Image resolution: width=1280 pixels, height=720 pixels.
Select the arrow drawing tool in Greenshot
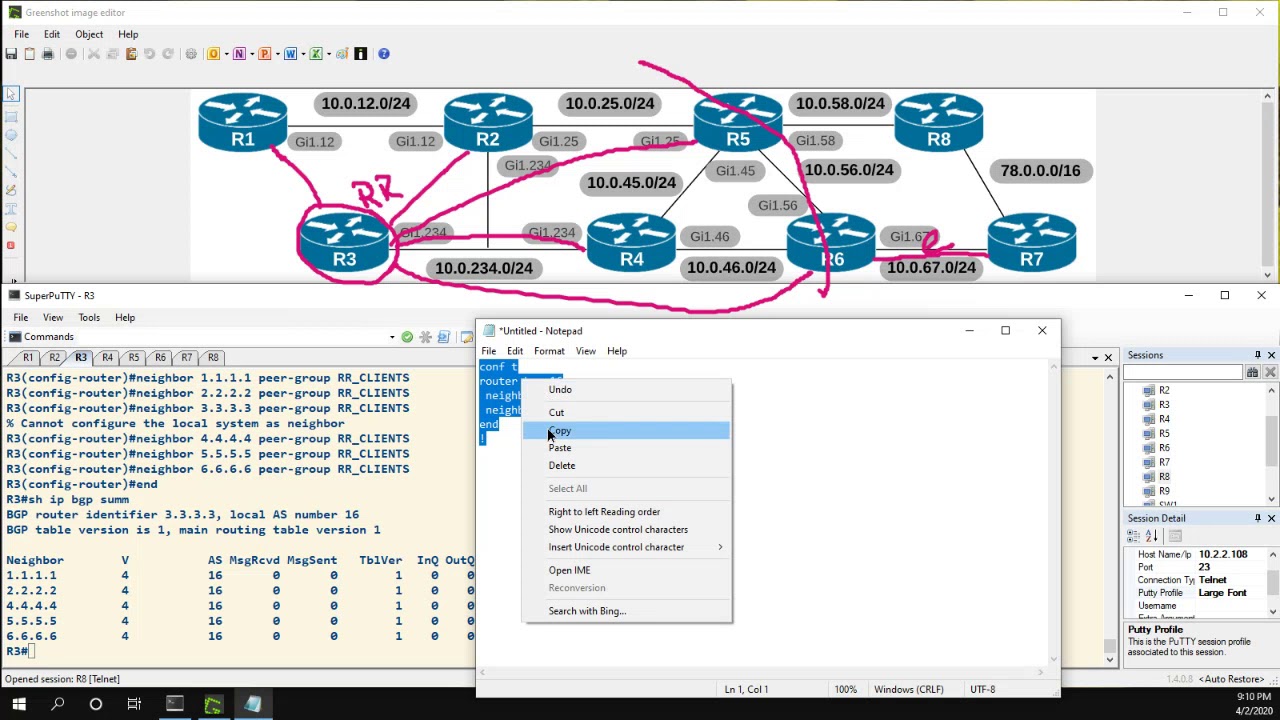click(11, 171)
